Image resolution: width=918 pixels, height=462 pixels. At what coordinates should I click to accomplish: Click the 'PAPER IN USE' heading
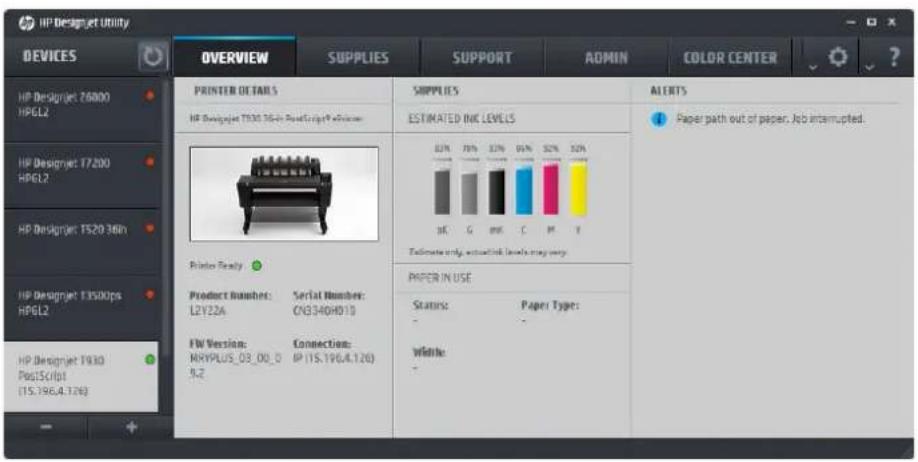tap(440, 278)
